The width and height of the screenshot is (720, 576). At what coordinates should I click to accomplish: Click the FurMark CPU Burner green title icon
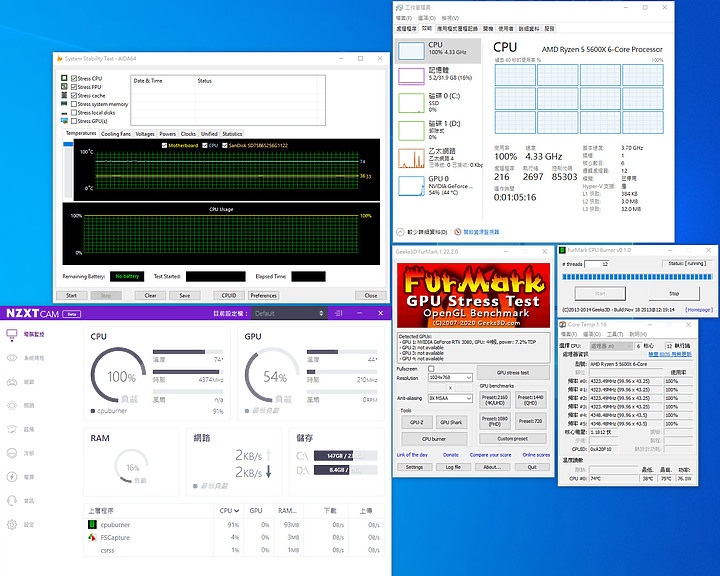coord(562,250)
